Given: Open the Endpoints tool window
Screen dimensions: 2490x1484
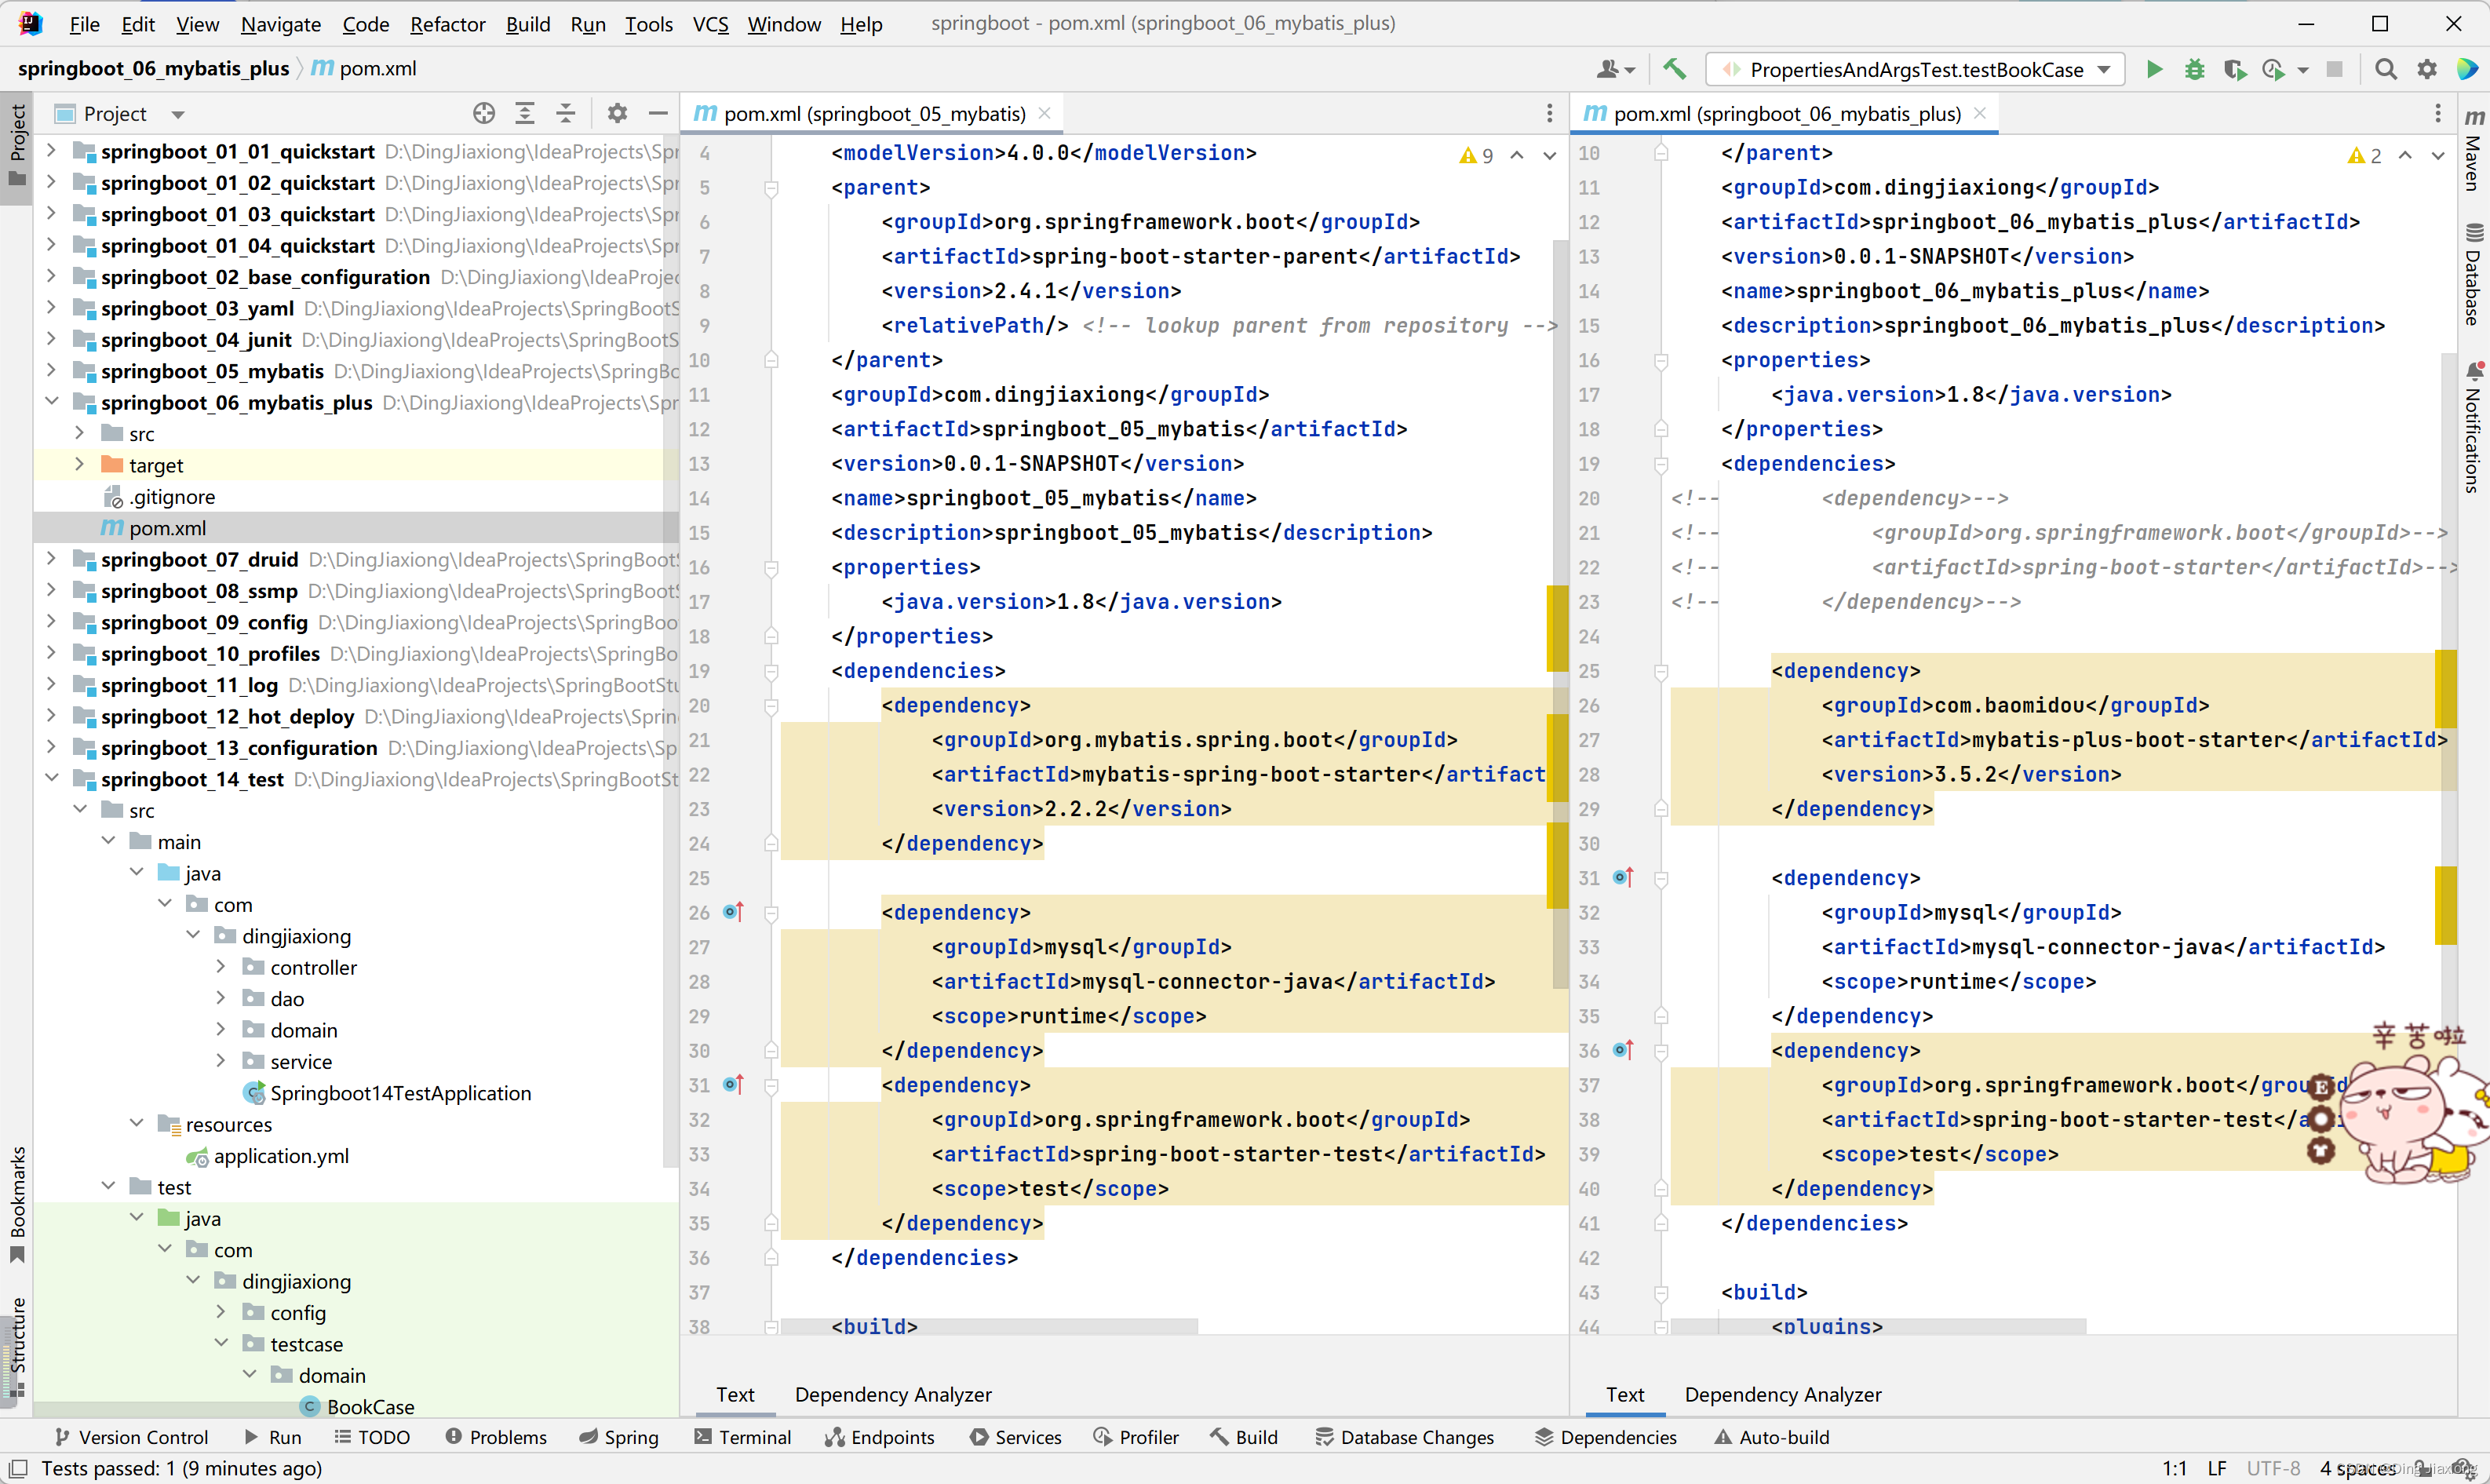Looking at the screenshot, I should point(880,1437).
